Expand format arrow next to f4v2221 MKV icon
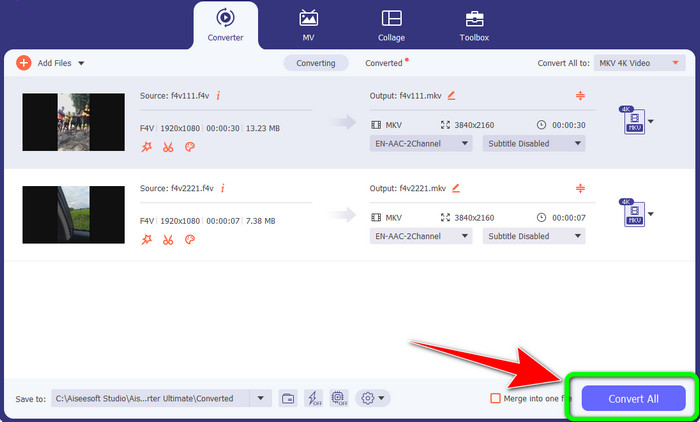This screenshot has width=700, height=422. [651, 214]
